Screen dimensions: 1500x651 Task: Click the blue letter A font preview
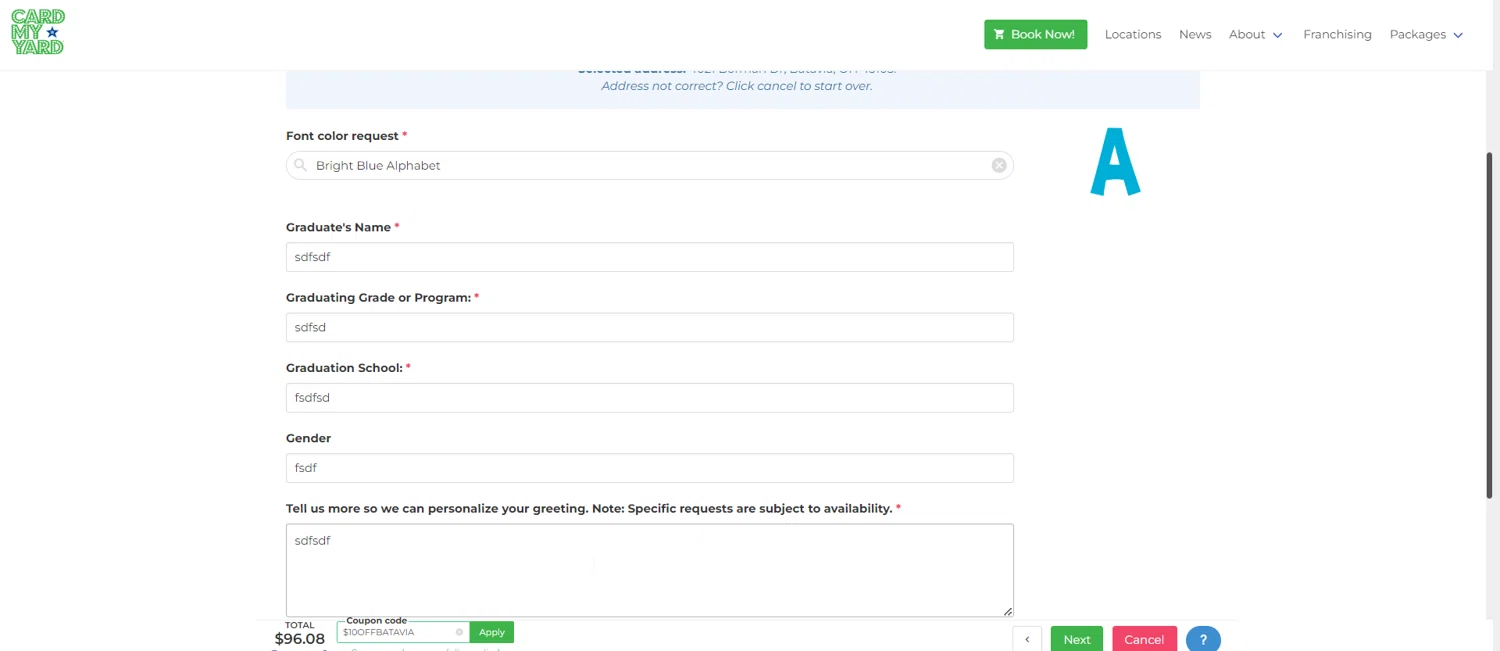[1115, 162]
